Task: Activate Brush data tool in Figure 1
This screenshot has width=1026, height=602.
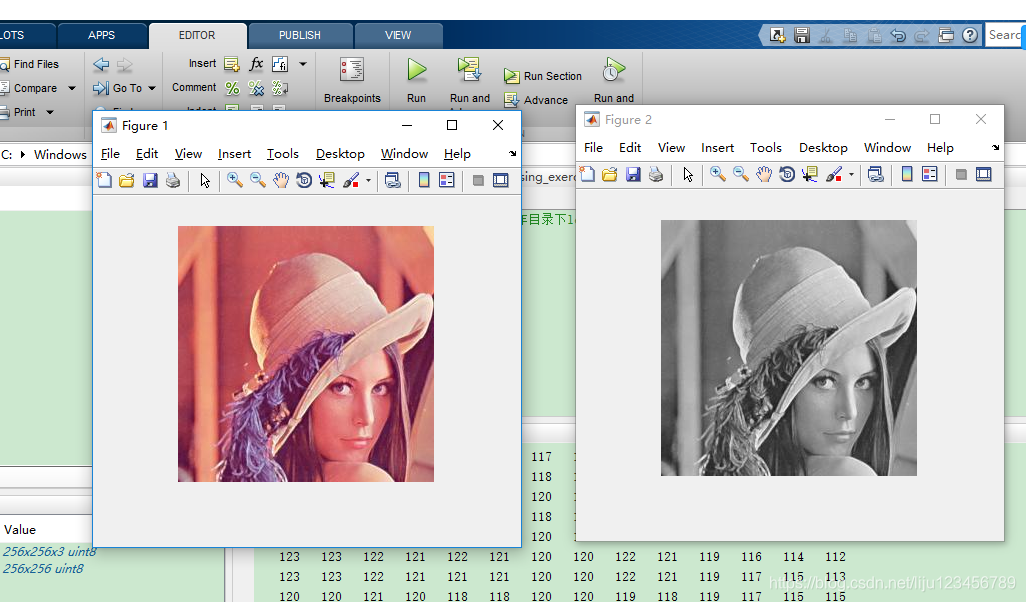Action: pyautogui.click(x=351, y=180)
